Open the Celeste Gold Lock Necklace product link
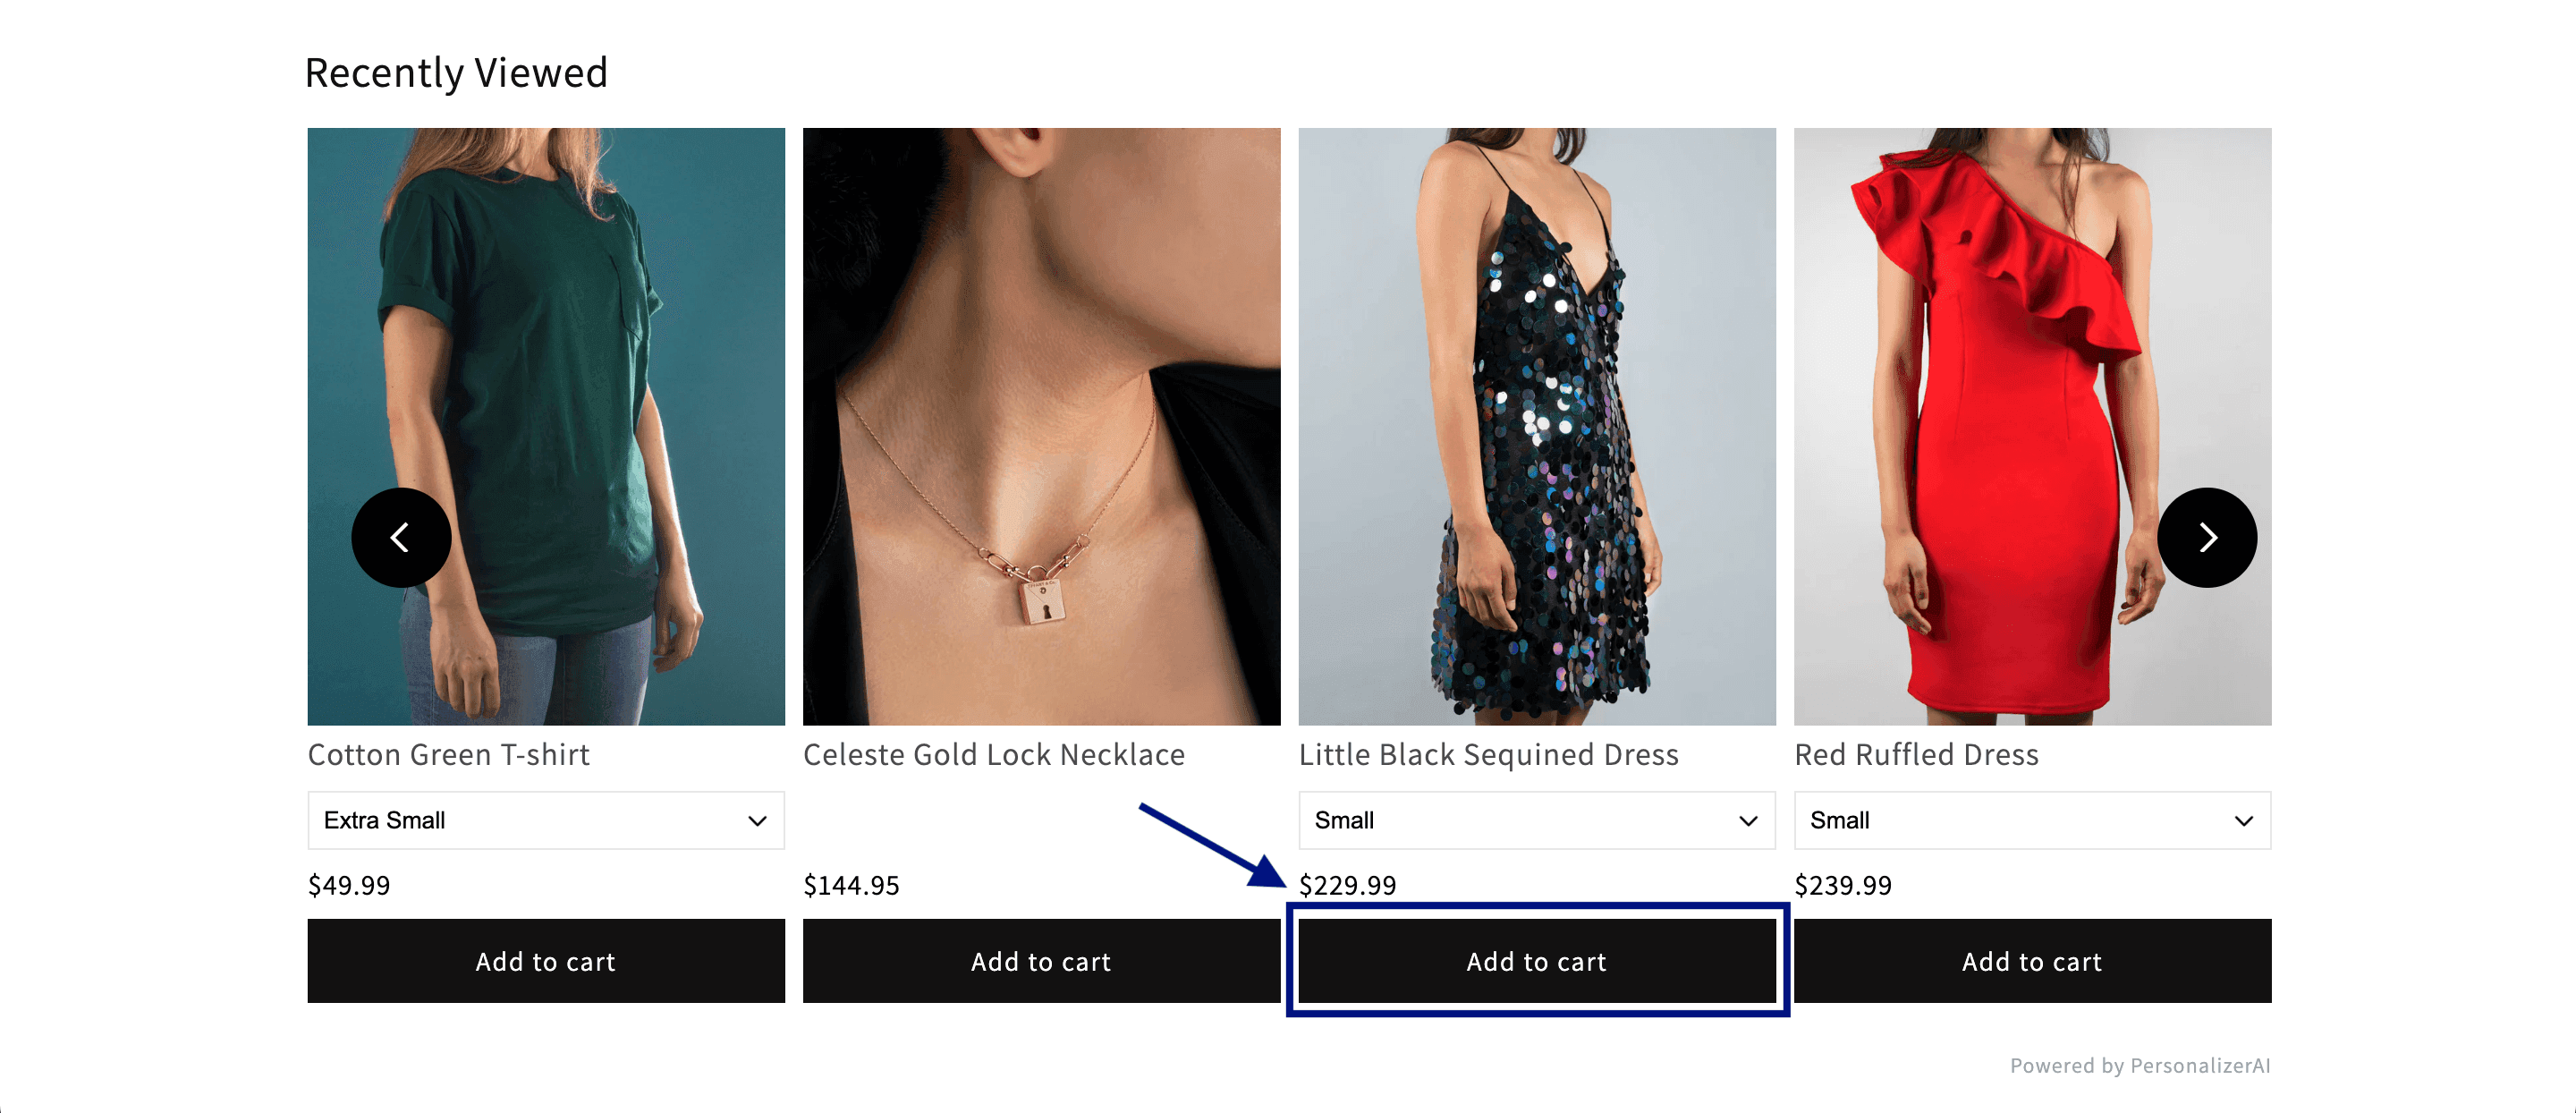2576x1113 pixels. (x=994, y=754)
